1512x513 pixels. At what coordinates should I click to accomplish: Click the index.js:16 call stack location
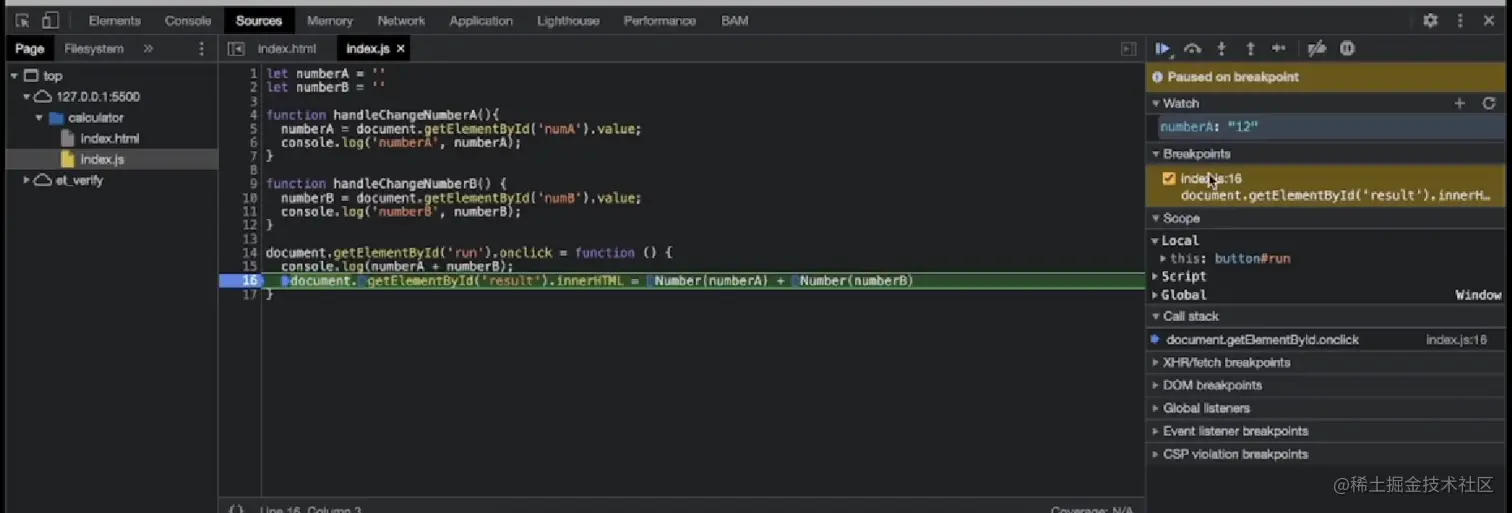[1456, 340]
